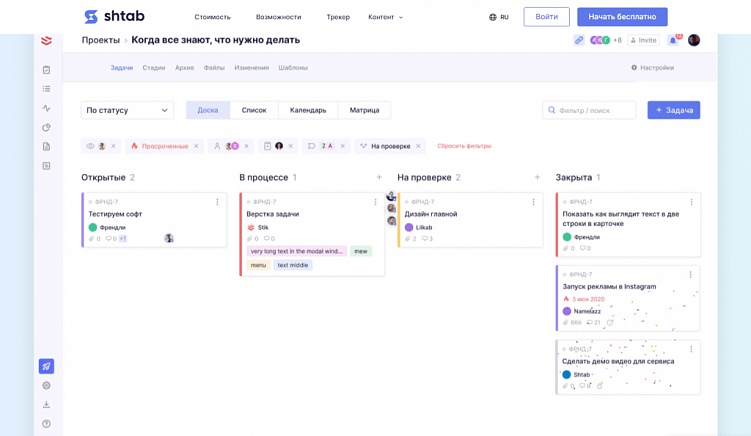Add a stage with plus next to В процессе
Image resolution: width=751 pixels, height=436 pixels.
(379, 177)
